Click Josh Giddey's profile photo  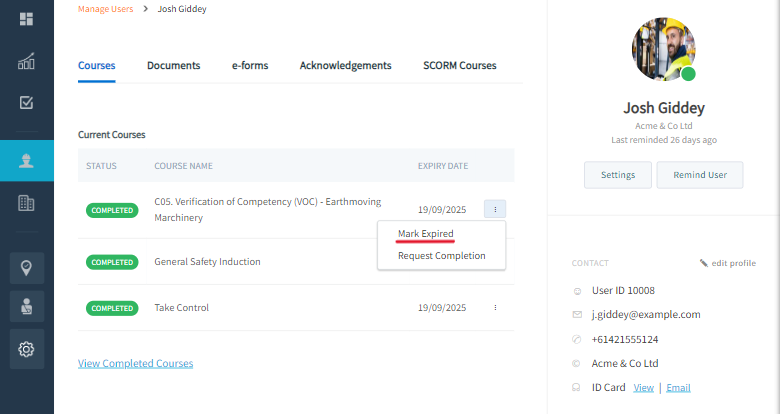point(664,49)
